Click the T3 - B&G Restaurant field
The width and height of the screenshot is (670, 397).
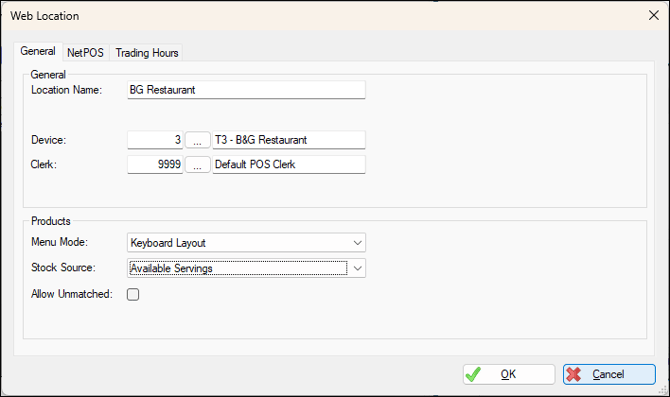289,140
